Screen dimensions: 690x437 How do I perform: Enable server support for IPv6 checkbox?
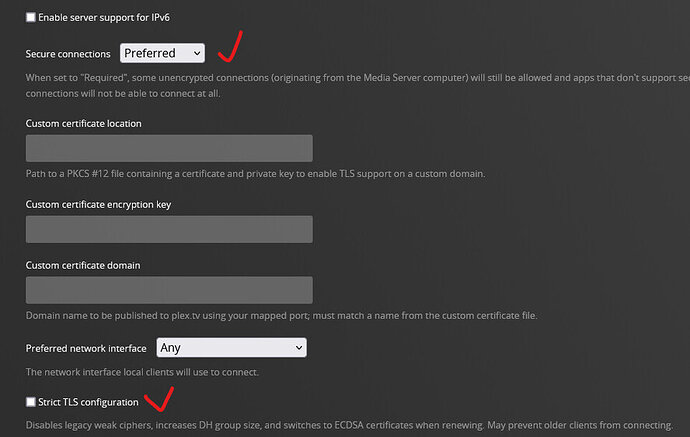(x=30, y=18)
